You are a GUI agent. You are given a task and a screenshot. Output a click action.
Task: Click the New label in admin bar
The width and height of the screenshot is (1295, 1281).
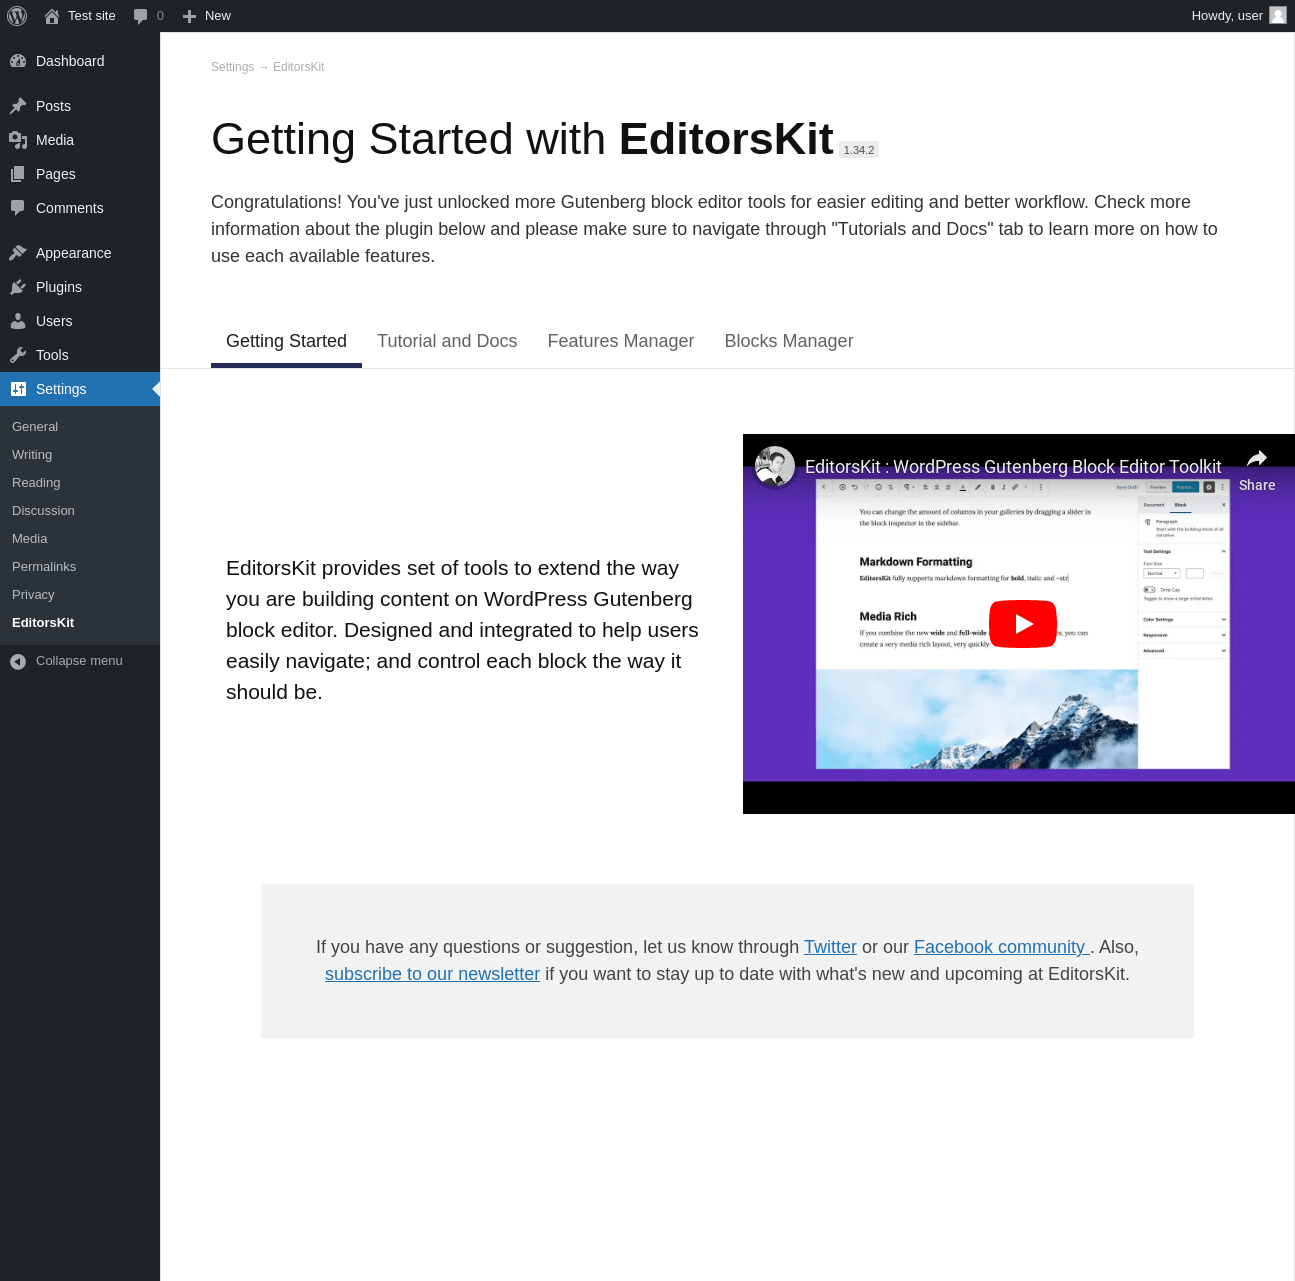pos(218,16)
